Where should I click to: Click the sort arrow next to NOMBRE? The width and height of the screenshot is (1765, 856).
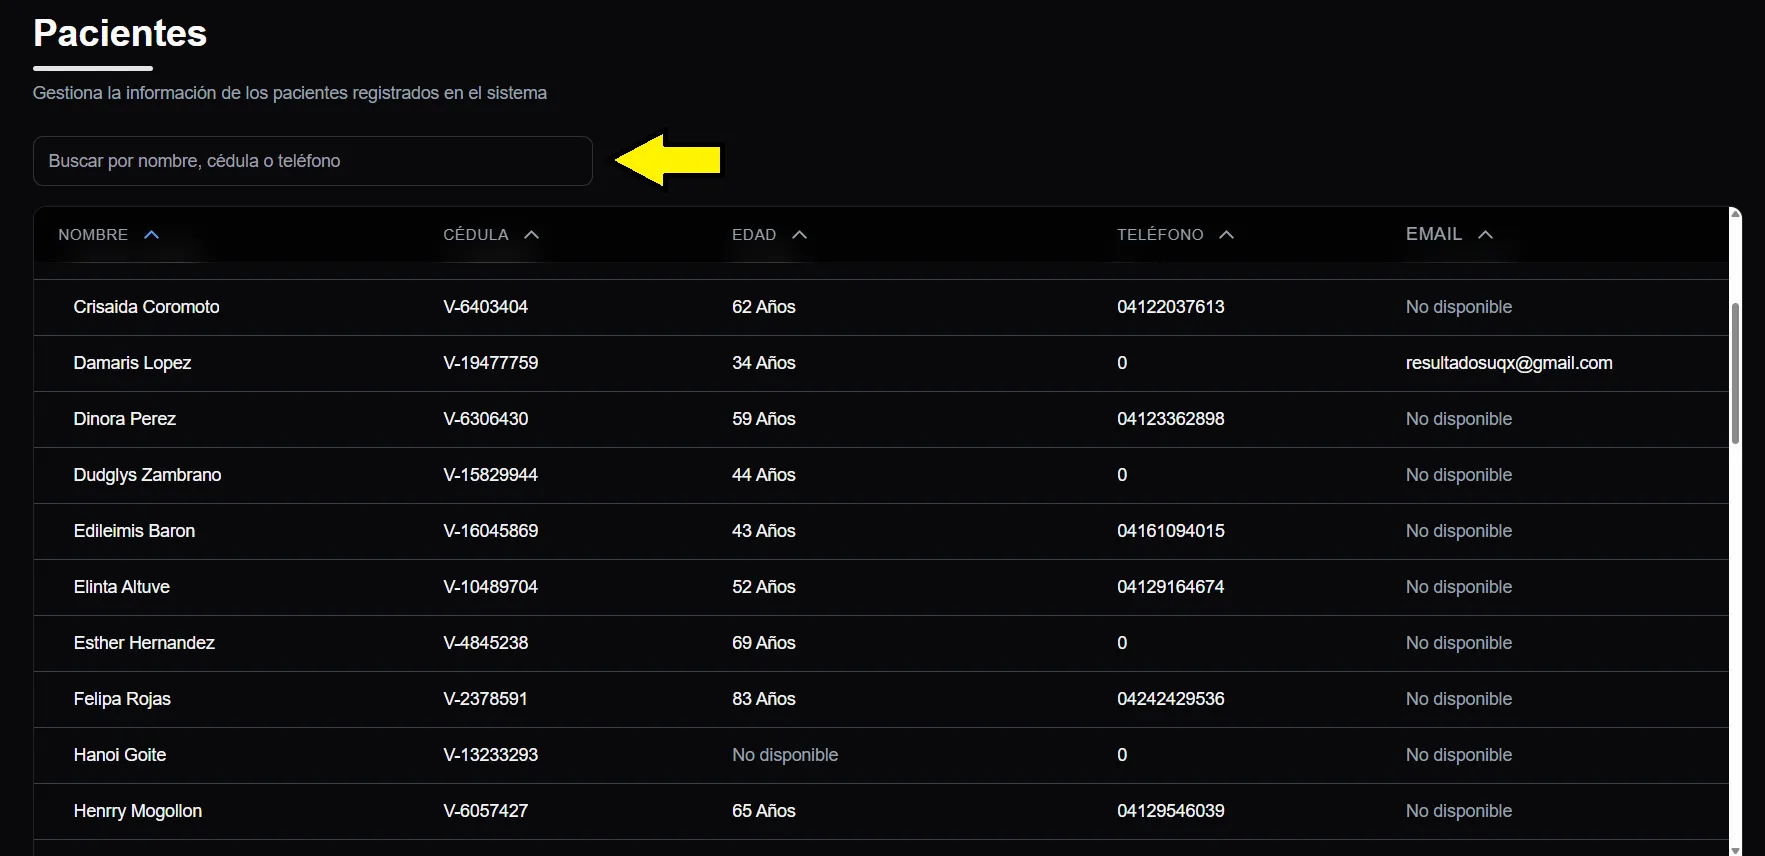pos(152,235)
